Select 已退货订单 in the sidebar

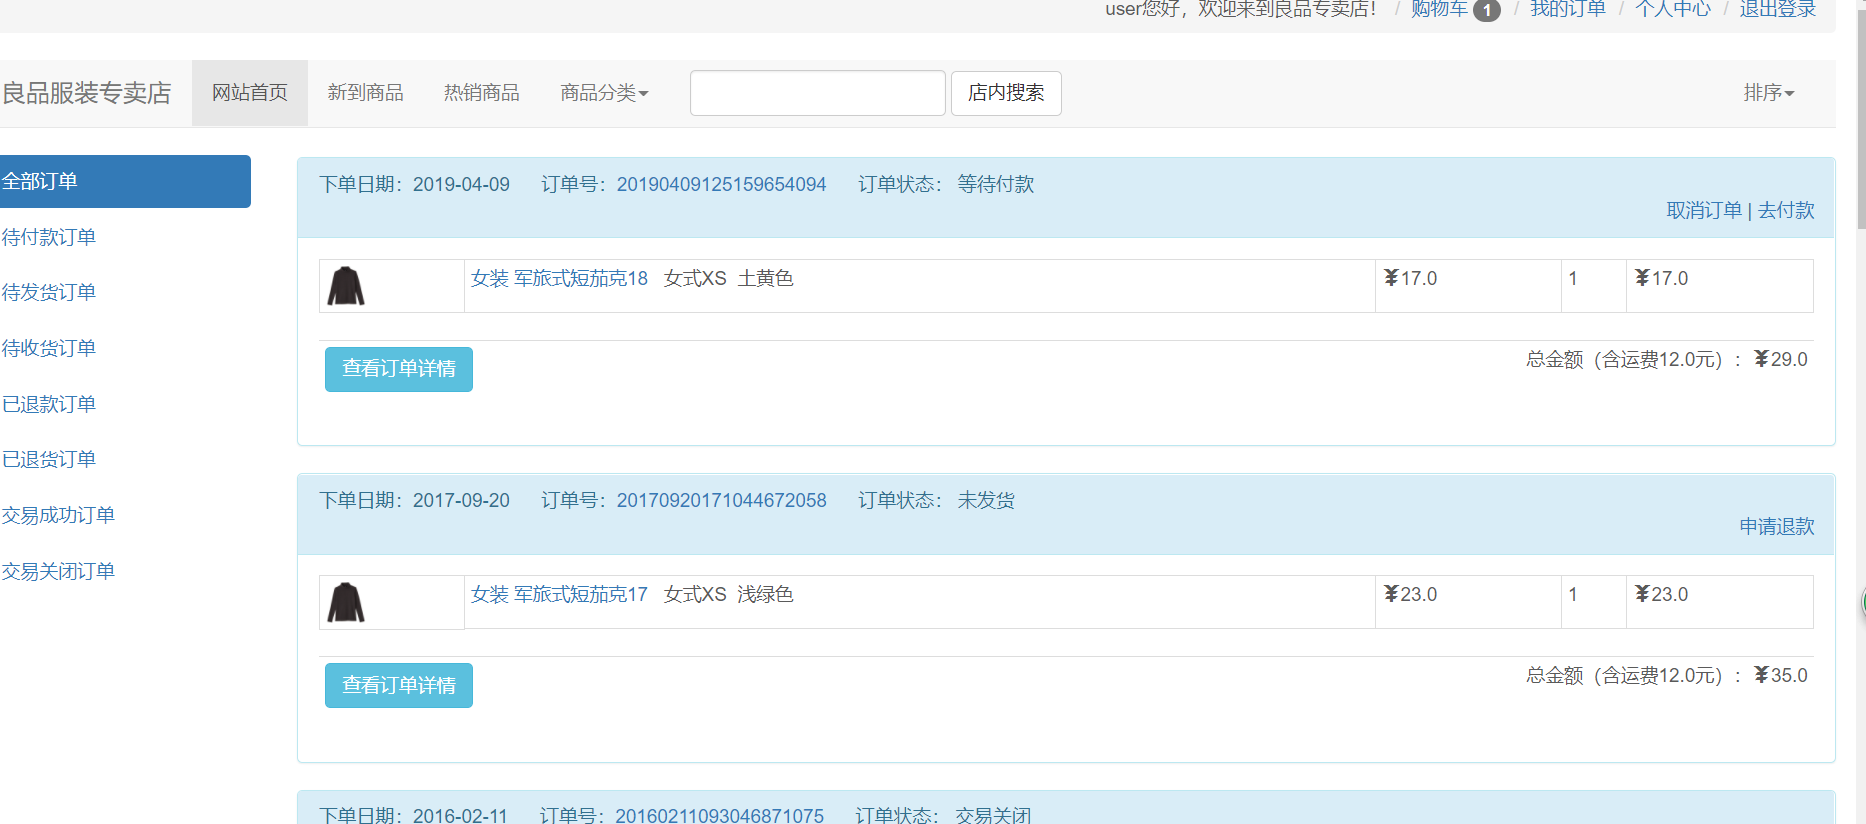pyautogui.click(x=49, y=459)
